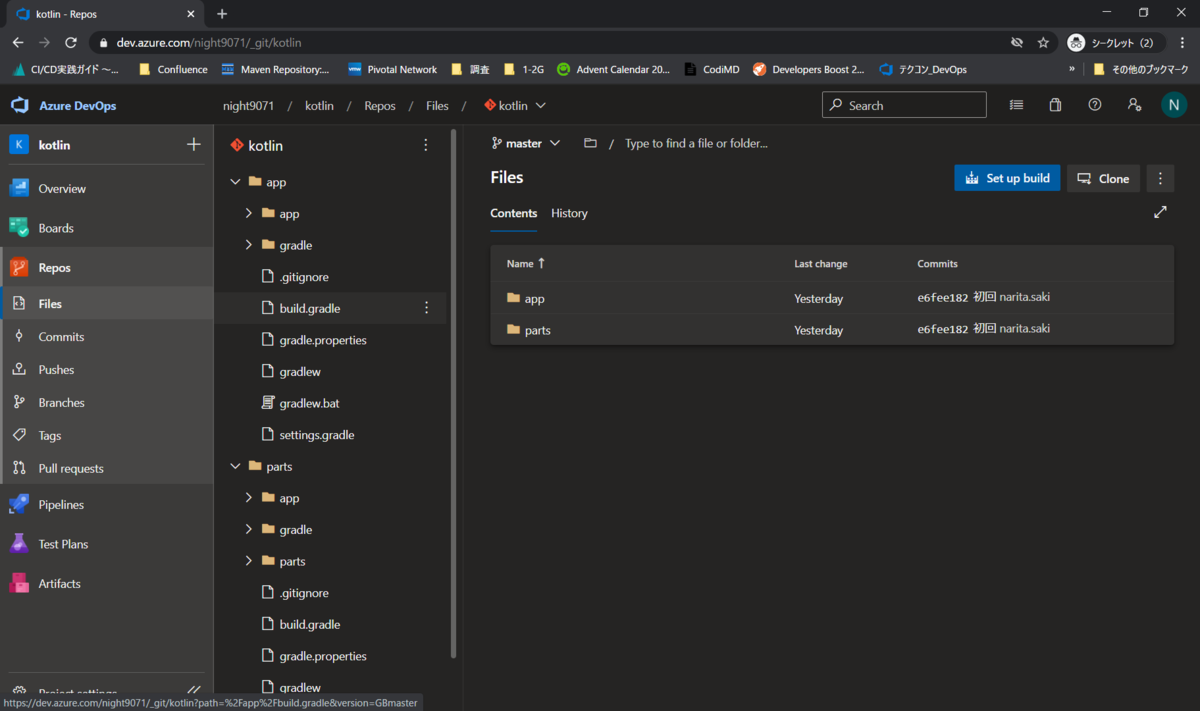The image size is (1200, 711).
Task: Click the folder root icon in path bar
Action: tap(590, 143)
